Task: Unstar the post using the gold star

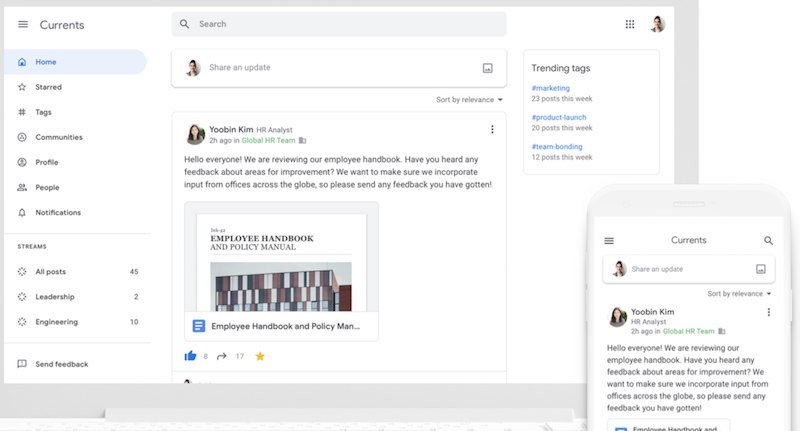Action: pyautogui.click(x=260, y=356)
